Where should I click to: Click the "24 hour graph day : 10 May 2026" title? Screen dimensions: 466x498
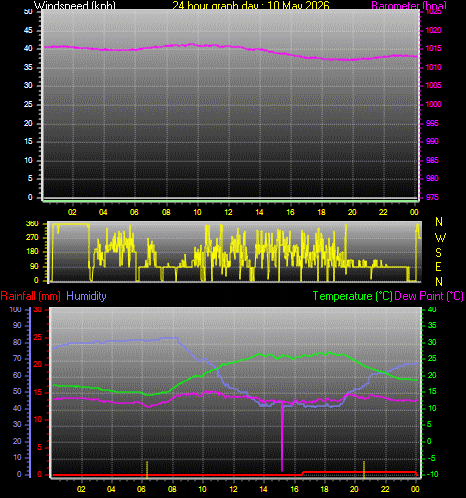(x=251, y=5)
